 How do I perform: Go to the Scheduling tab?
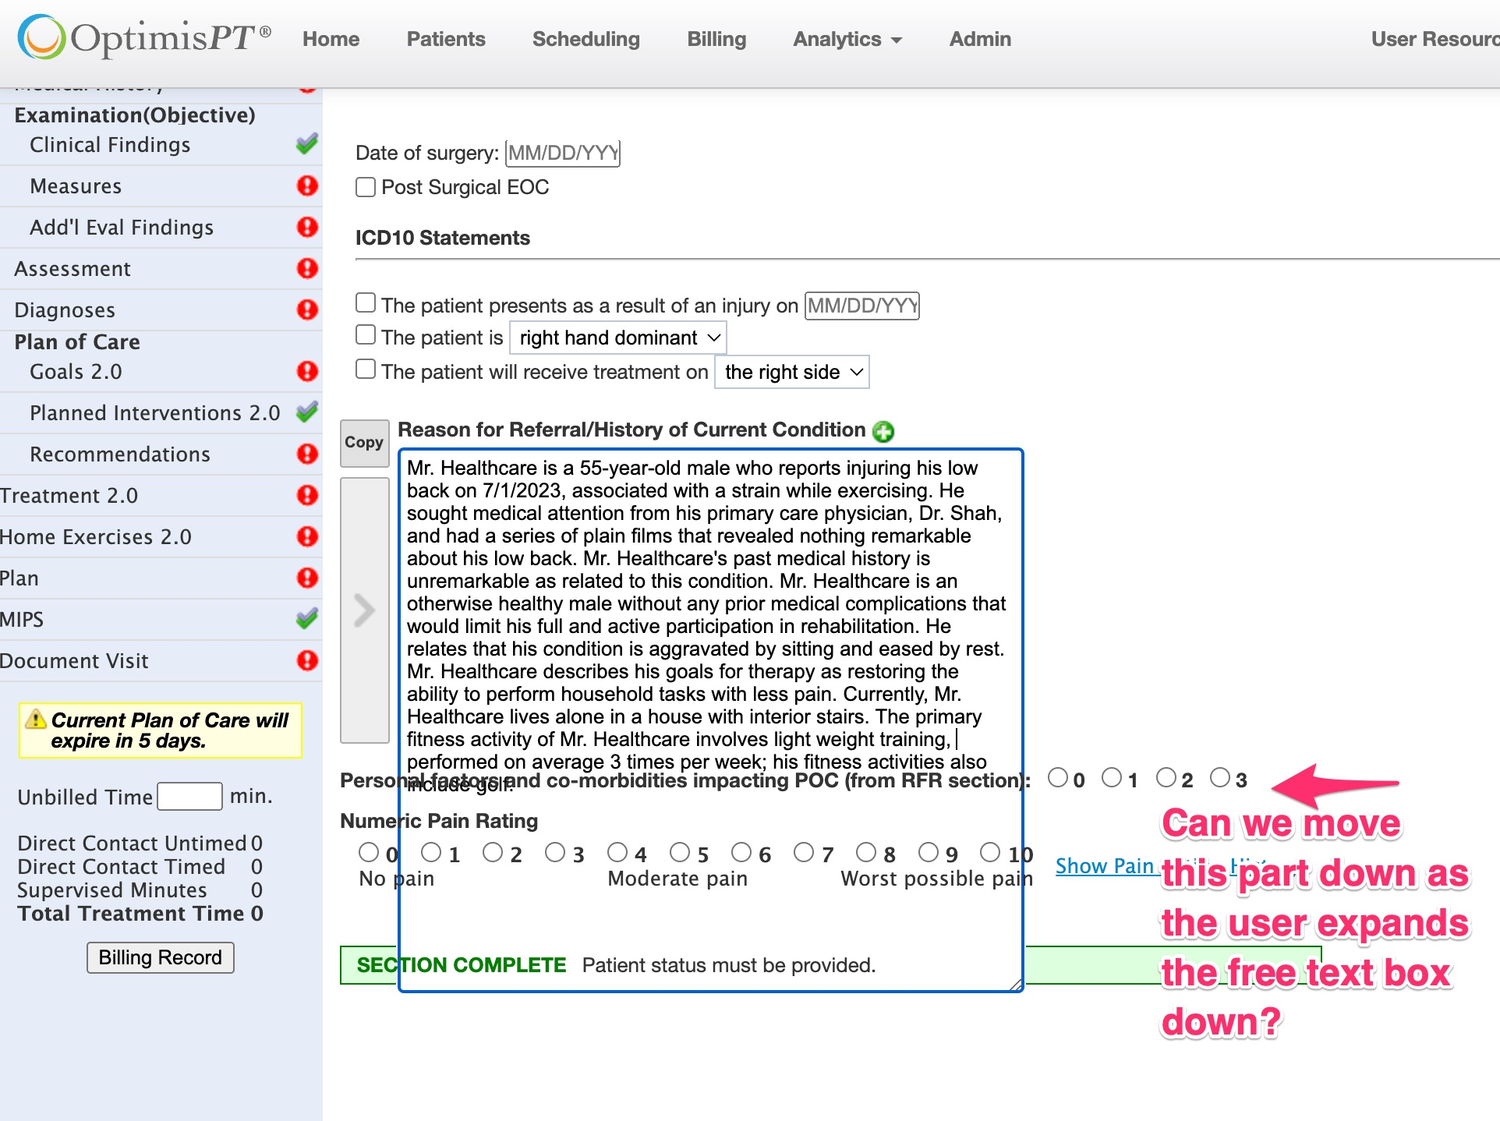(585, 39)
